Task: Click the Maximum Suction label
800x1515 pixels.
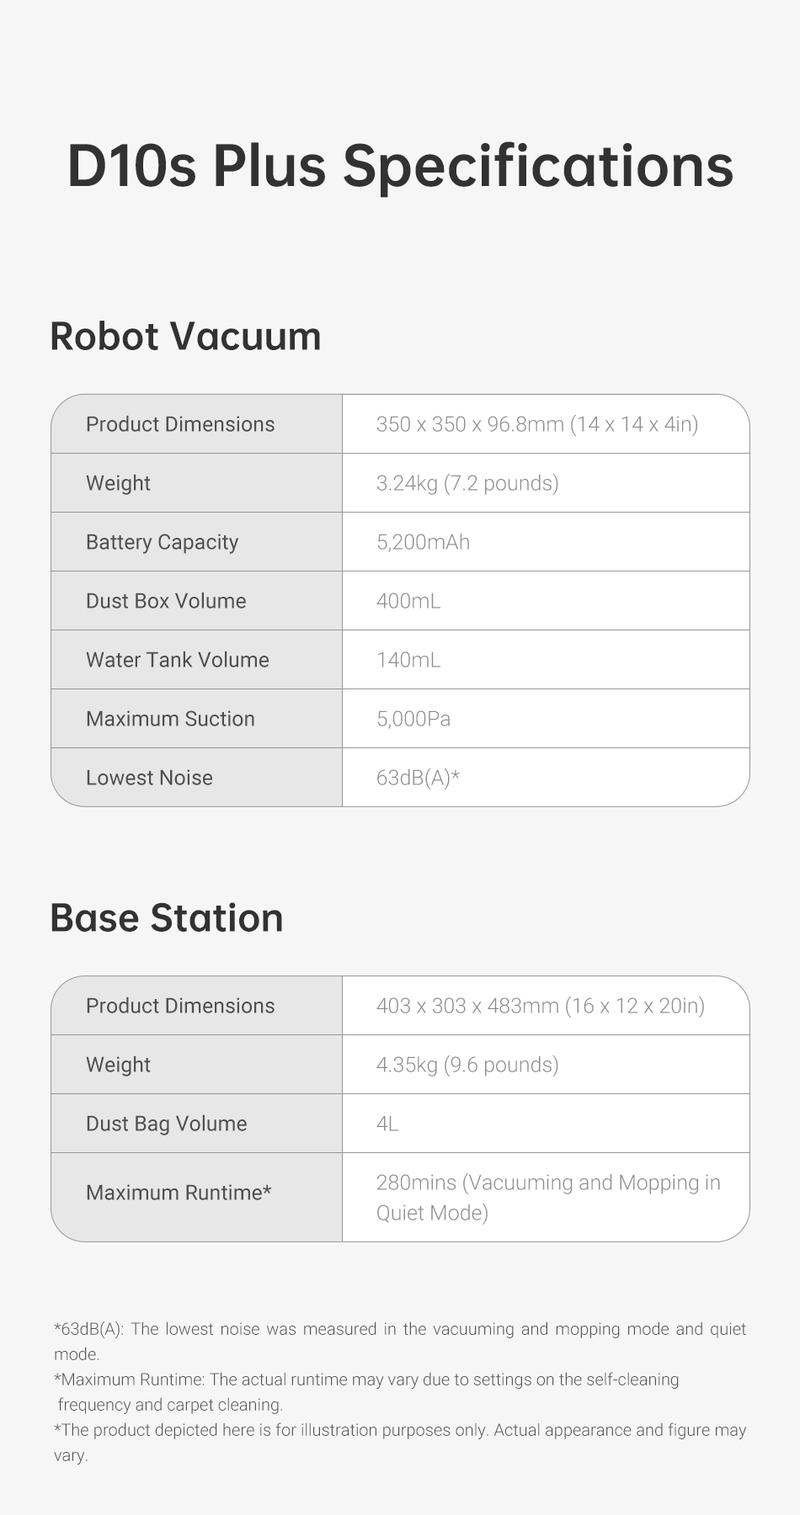Action: pyautogui.click(x=170, y=719)
